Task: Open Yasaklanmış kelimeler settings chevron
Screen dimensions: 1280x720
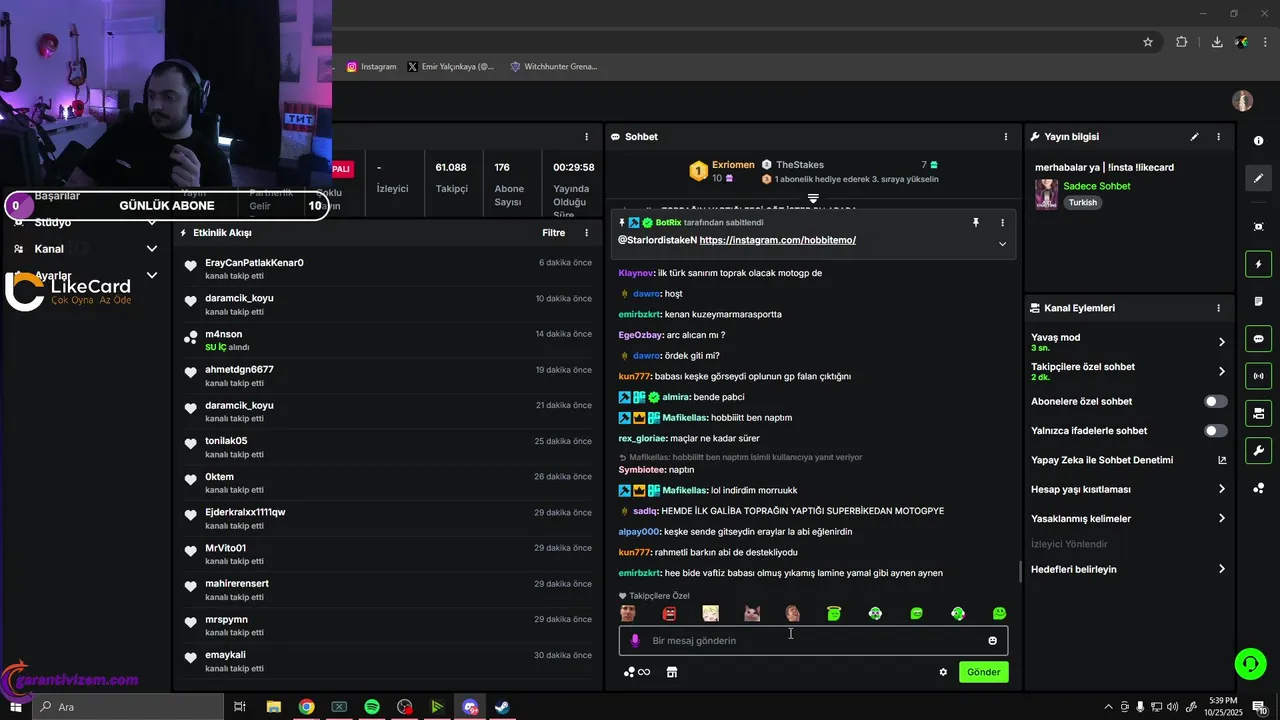Action: click(x=1221, y=518)
